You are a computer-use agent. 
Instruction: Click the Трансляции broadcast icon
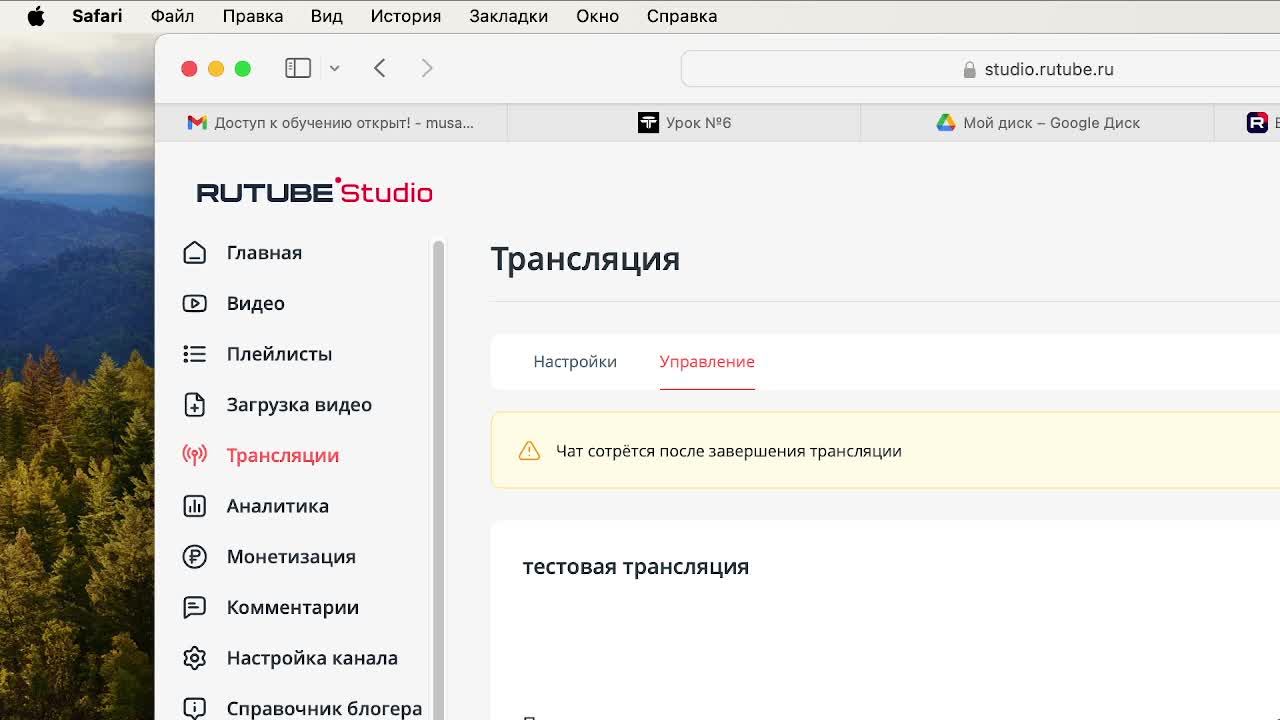195,455
